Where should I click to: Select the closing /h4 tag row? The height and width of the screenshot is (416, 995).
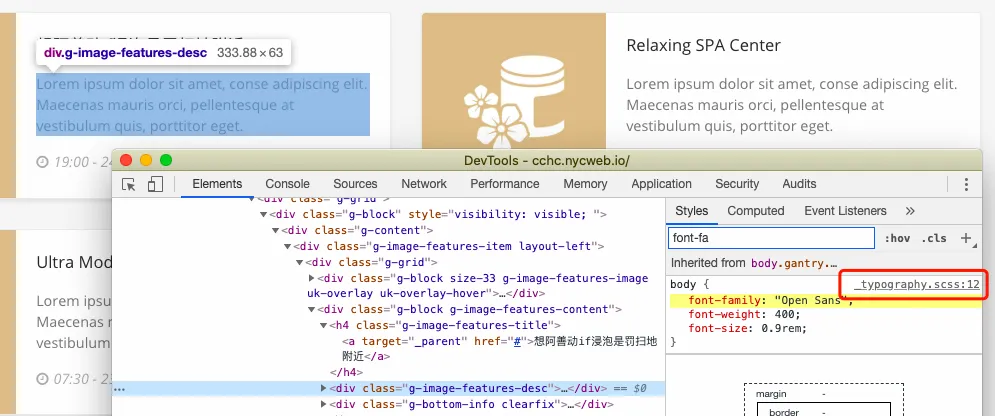pyautogui.click(x=346, y=372)
